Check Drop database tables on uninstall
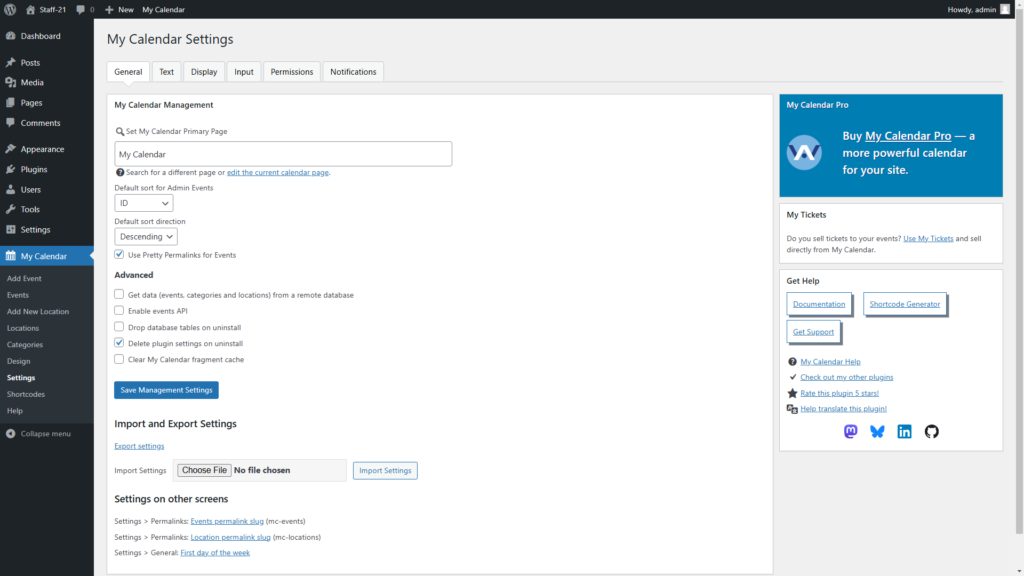Viewport: 1024px width, 576px height. [x=120, y=327]
